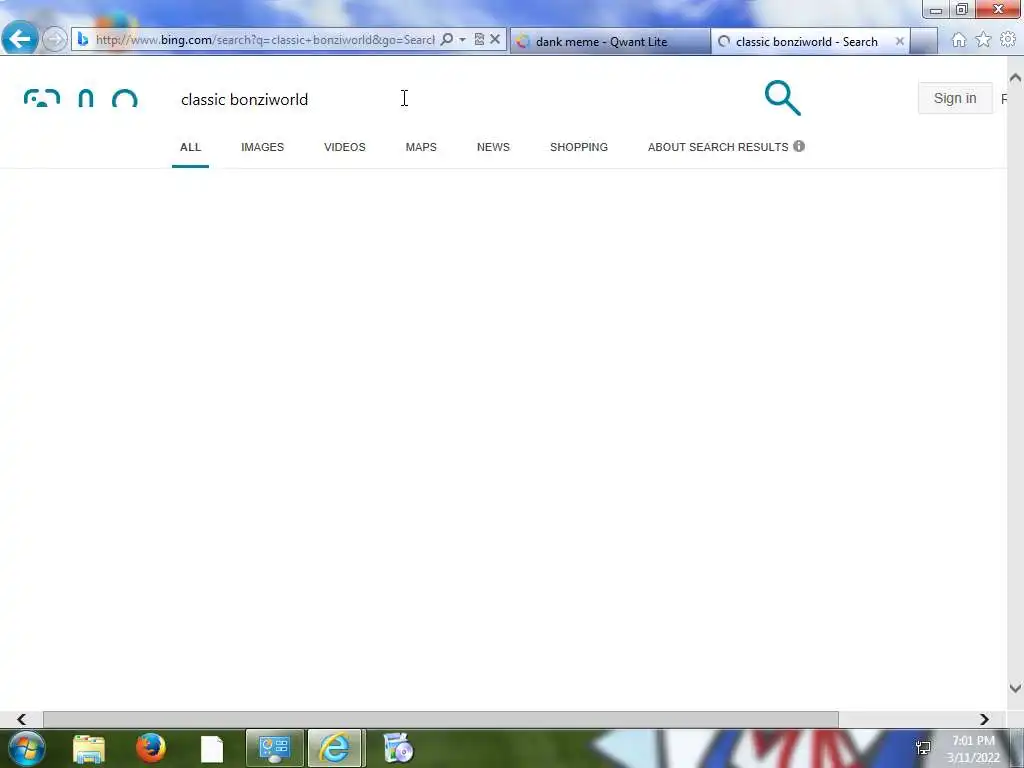Open the Windows Start orb
This screenshot has height=768, width=1024.
[x=26, y=748]
